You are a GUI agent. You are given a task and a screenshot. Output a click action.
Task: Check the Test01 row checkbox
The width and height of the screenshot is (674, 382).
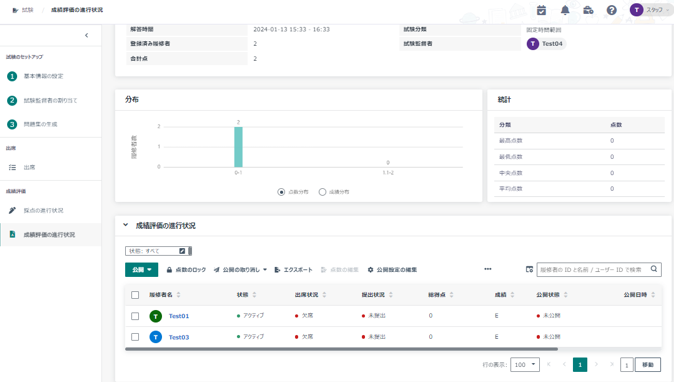[x=135, y=316]
